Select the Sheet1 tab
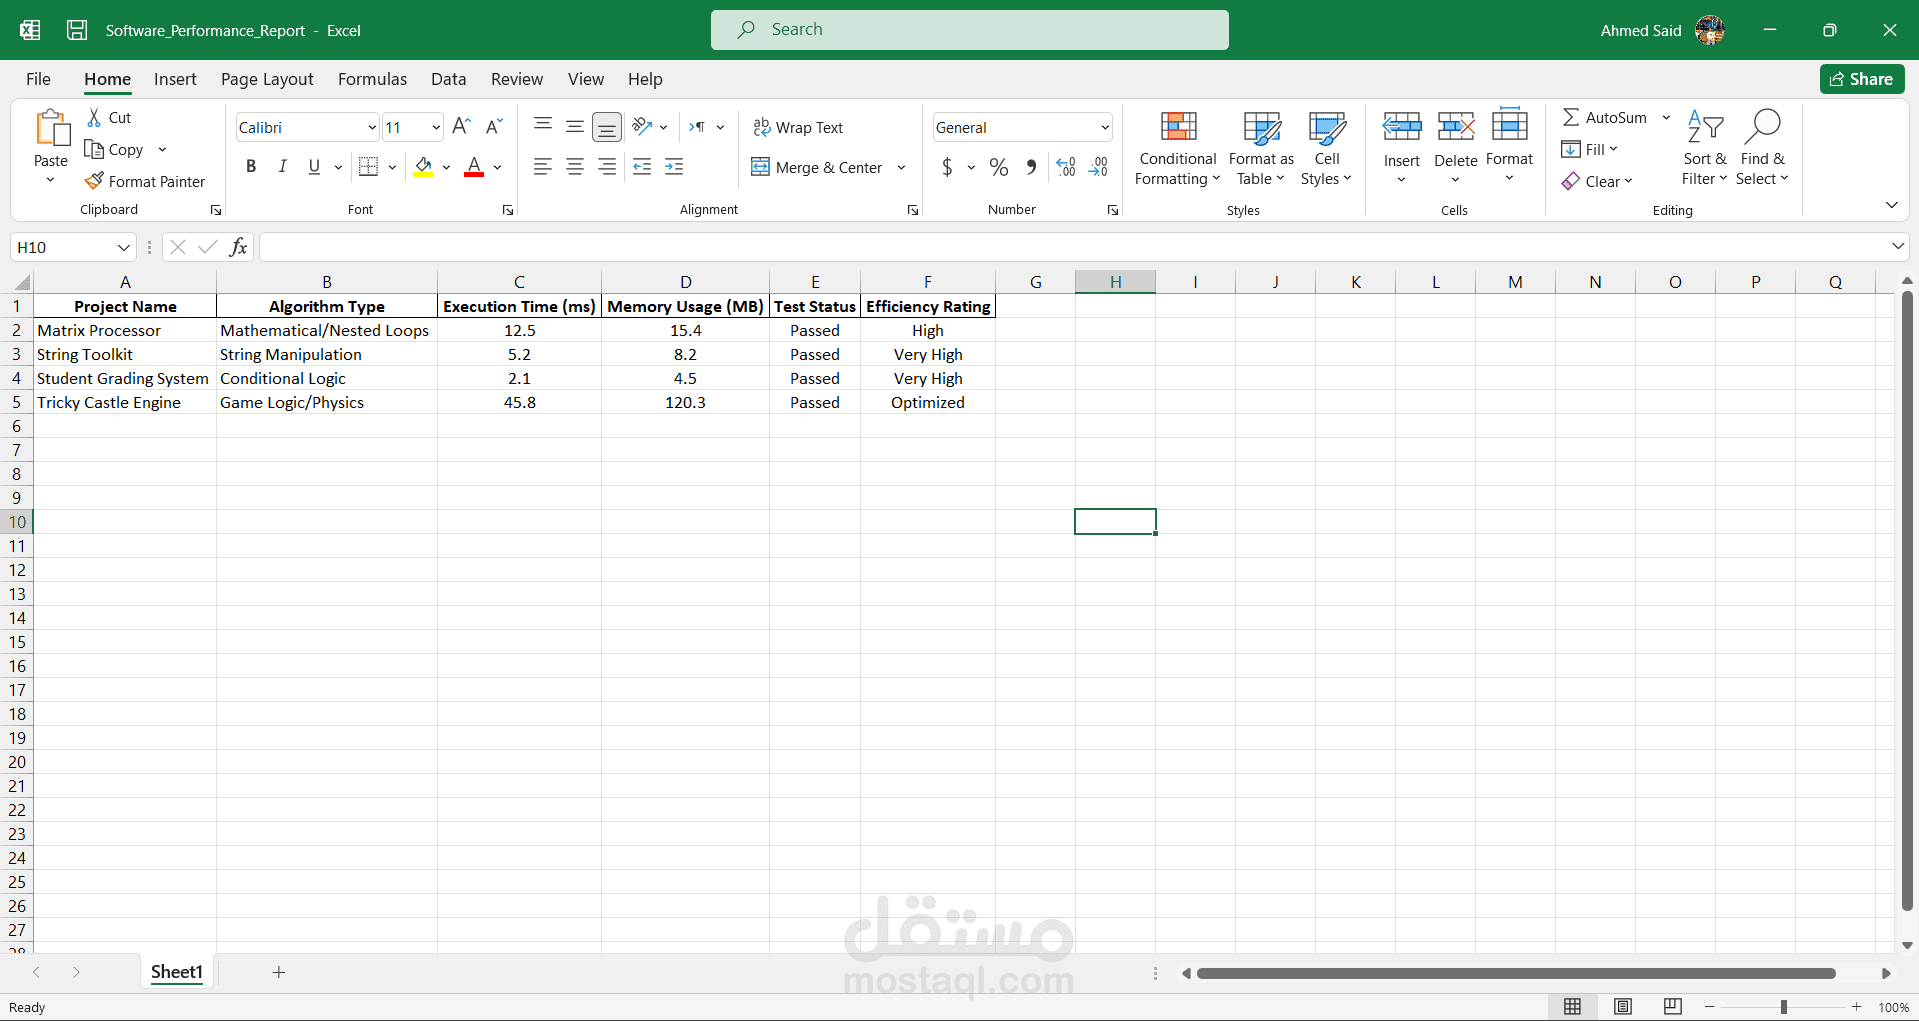Image resolution: width=1919 pixels, height=1021 pixels. 177,972
